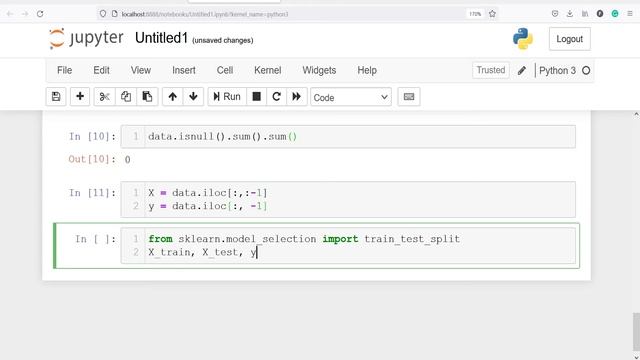Viewport: 640px width, 360px height.
Task: Cut selected cells with the scissors icon
Action: pos(104,97)
